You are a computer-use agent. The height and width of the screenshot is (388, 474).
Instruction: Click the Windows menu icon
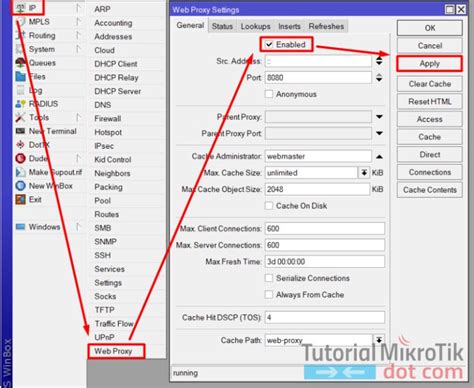pos(20,227)
